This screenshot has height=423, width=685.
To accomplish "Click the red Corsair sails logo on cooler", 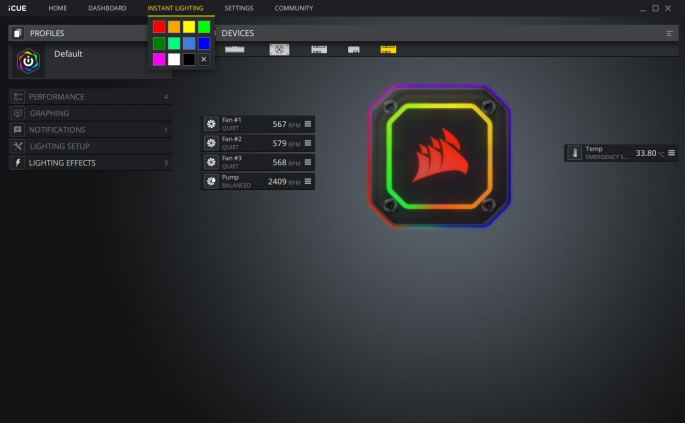I will 440,155.
